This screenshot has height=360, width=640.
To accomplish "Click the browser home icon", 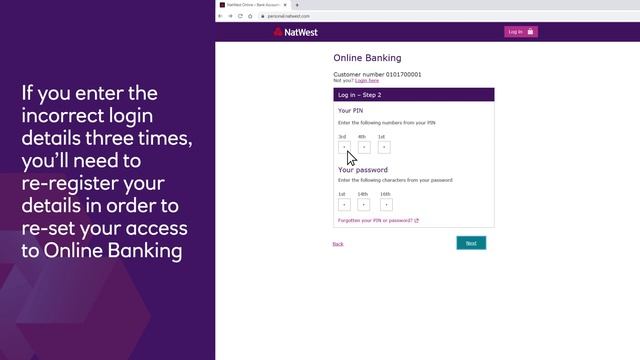I will [x=250, y=16].
